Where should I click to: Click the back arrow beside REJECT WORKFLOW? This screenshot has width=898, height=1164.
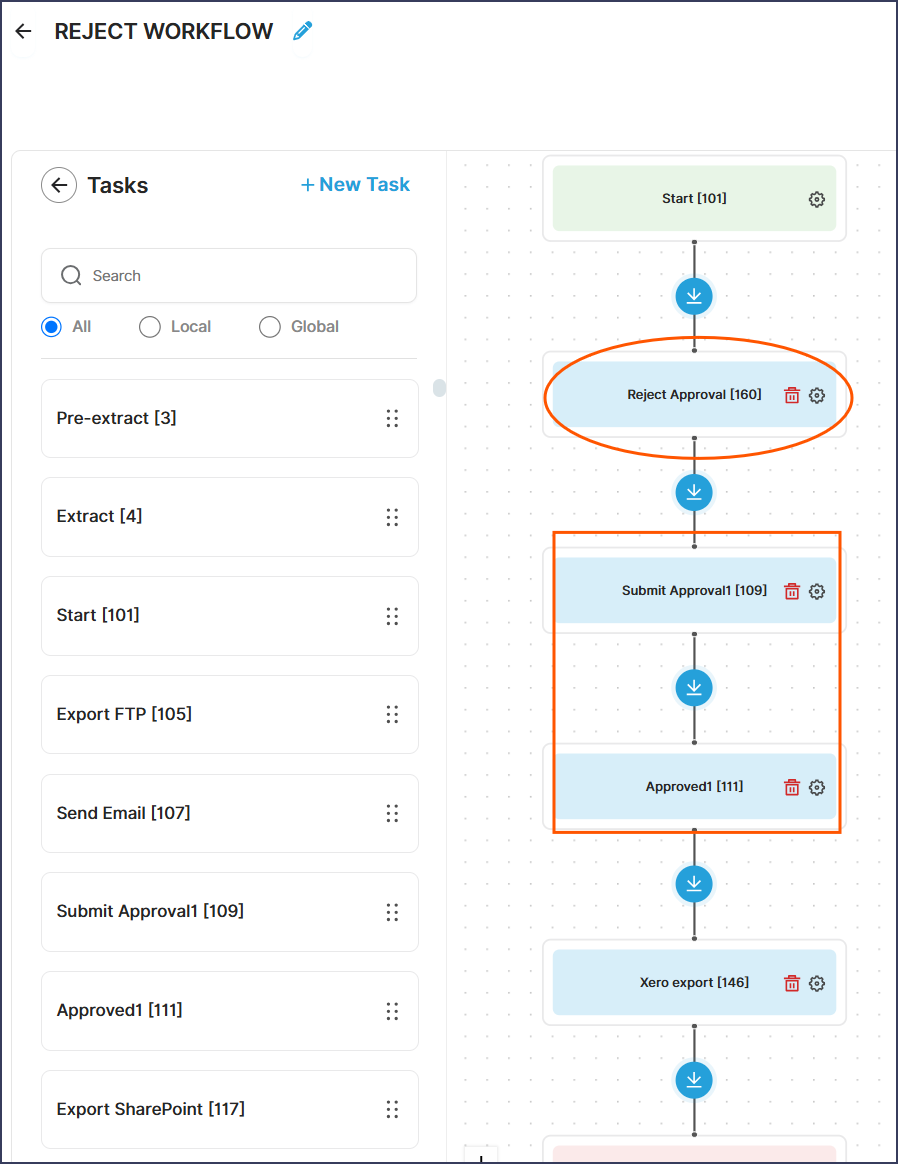24,31
